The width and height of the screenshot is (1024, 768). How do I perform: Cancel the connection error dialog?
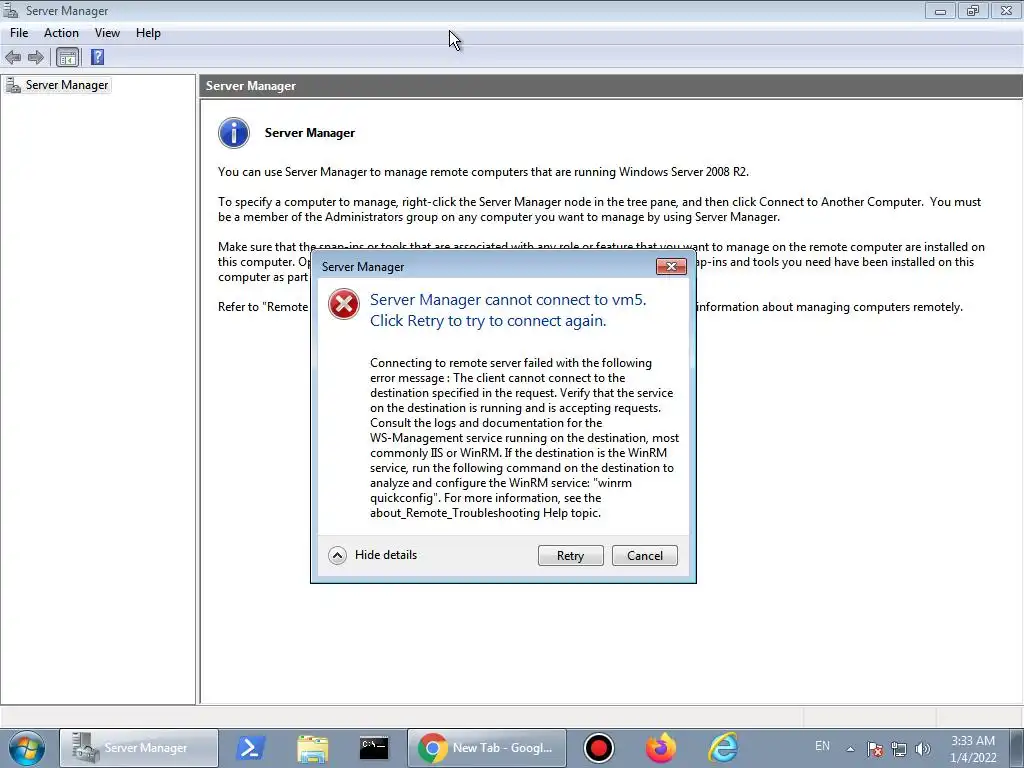click(645, 555)
